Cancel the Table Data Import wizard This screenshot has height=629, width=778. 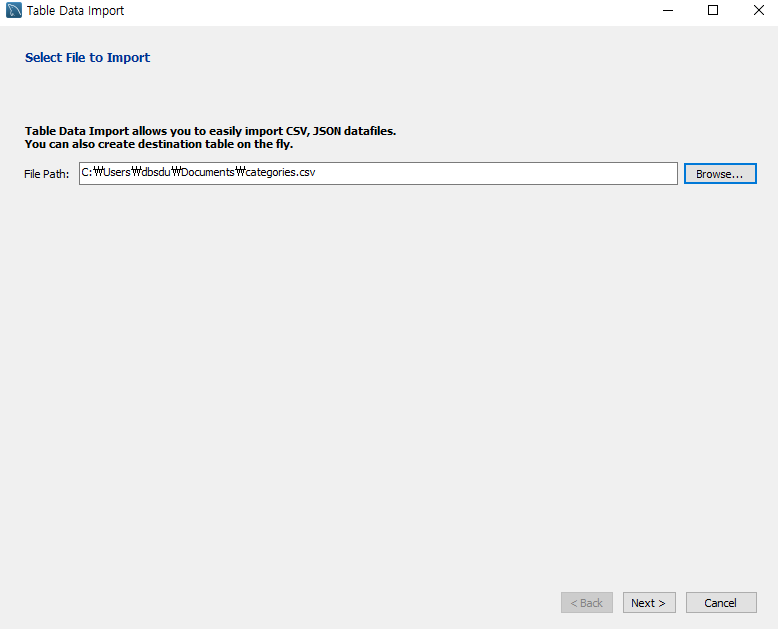tap(721, 603)
